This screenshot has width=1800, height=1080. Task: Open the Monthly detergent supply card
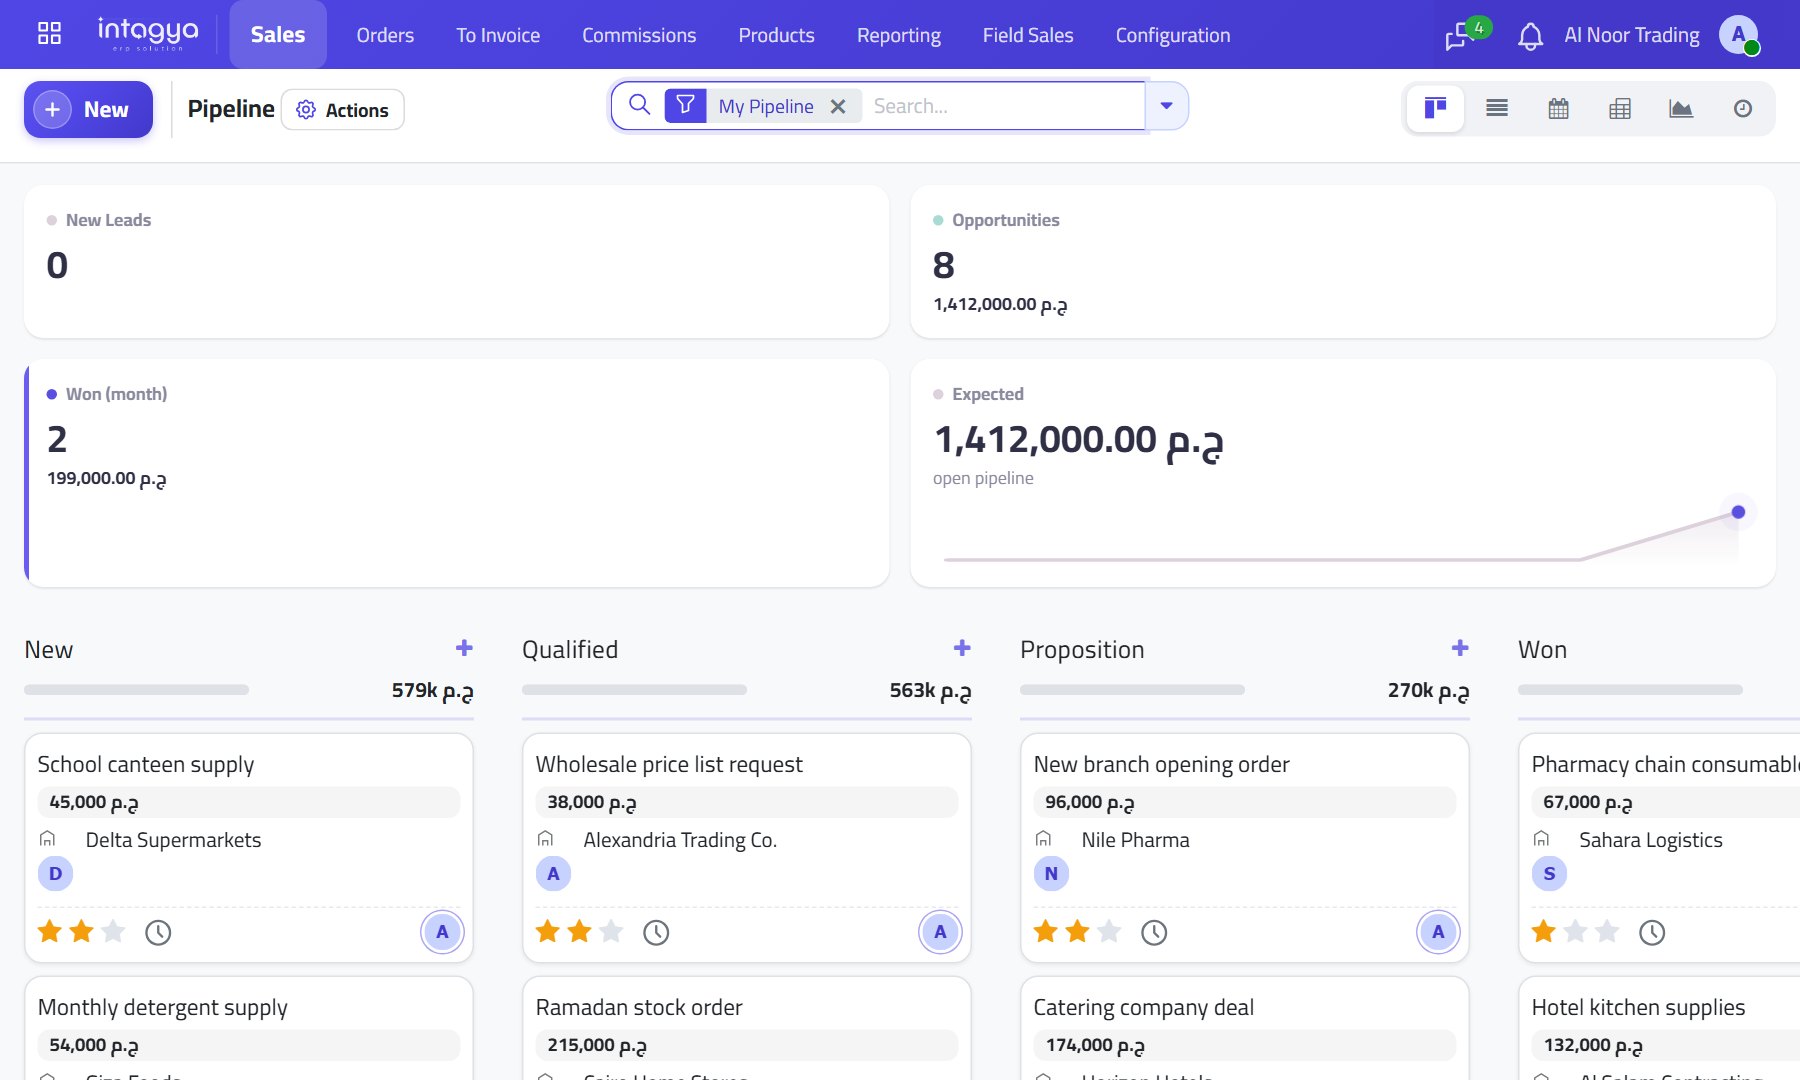pyautogui.click(x=248, y=1029)
